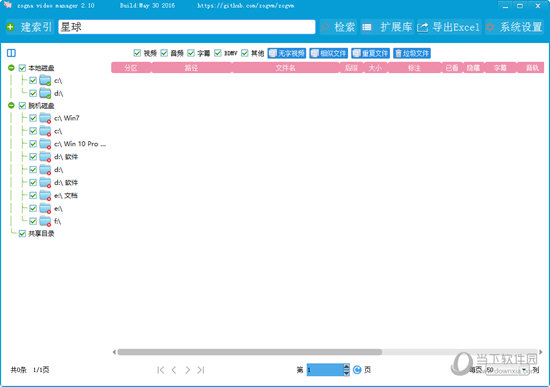
Task: Sort by the 文件名 column header
Action: point(286,68)
